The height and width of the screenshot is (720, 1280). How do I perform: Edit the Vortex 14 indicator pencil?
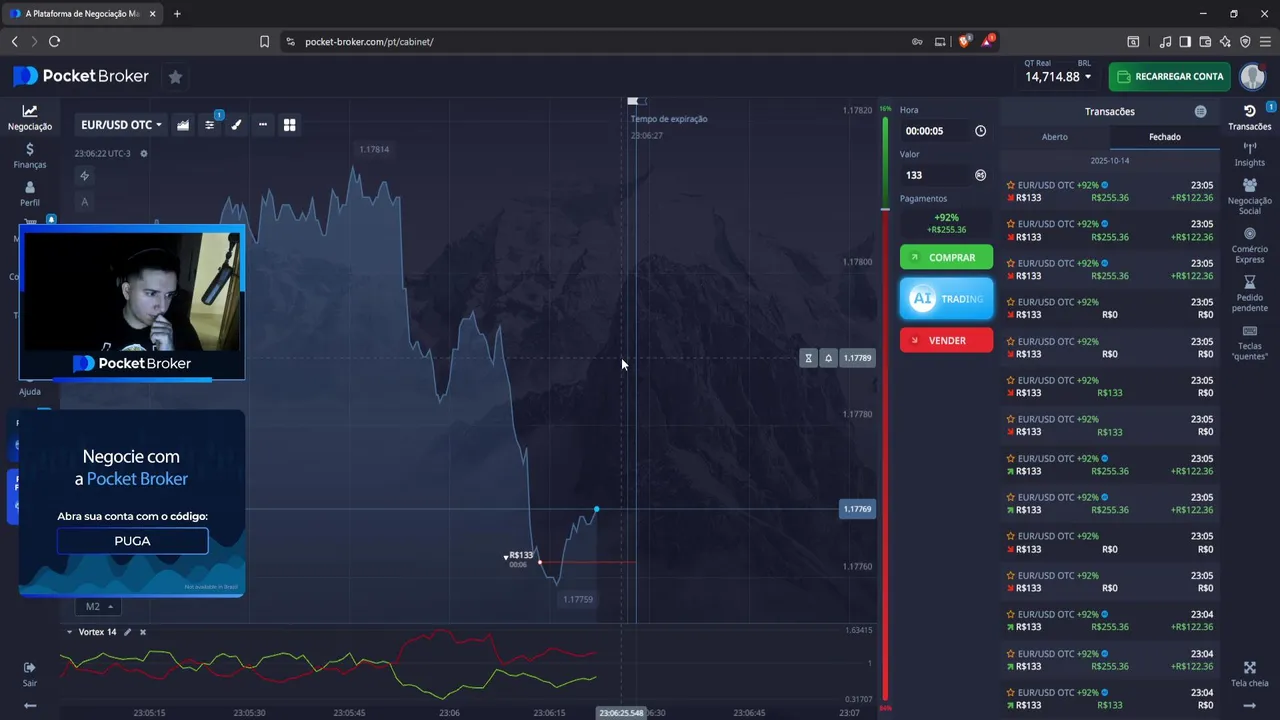pos(127,632)
